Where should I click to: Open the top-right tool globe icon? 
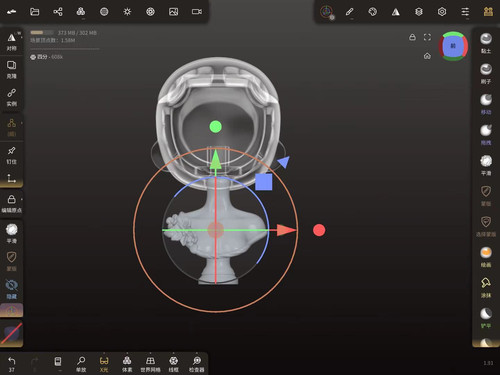pyautogui.click(x=327, y=12)
